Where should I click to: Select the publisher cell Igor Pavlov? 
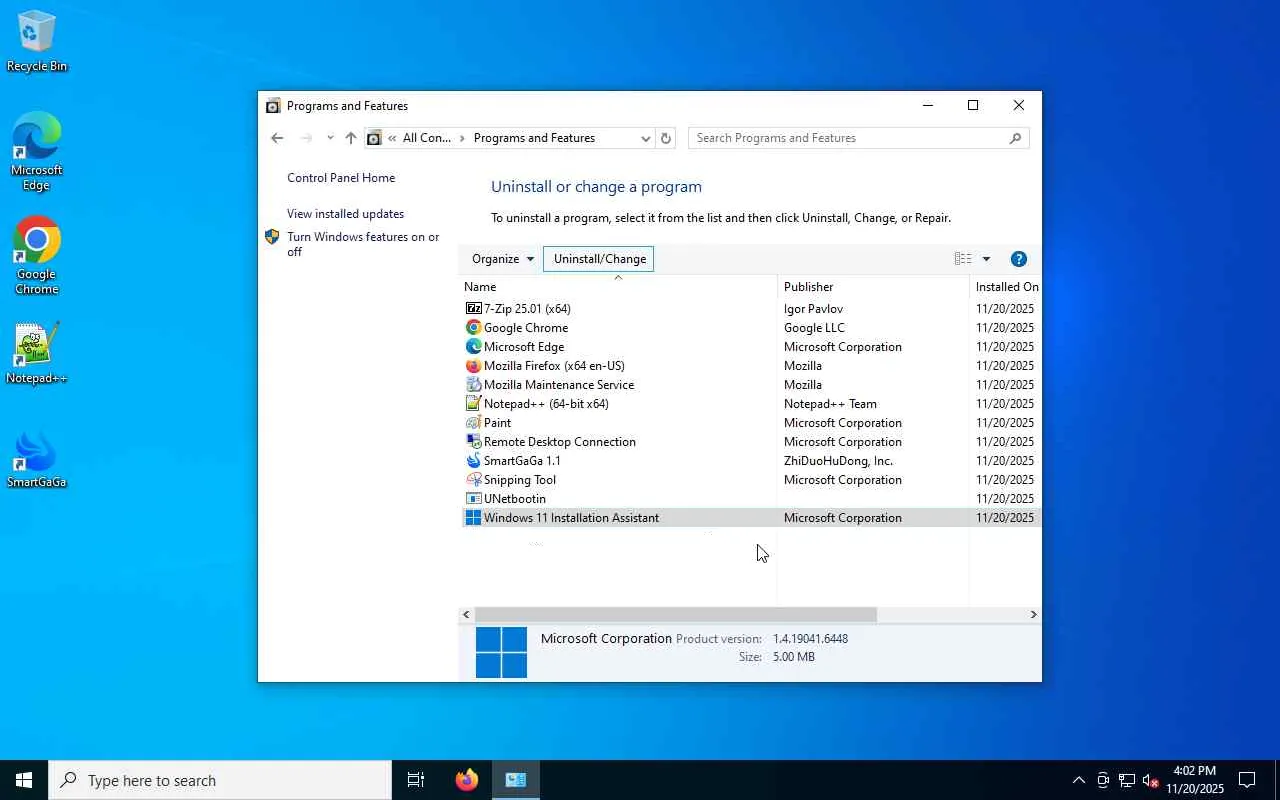tap(813, 309)
